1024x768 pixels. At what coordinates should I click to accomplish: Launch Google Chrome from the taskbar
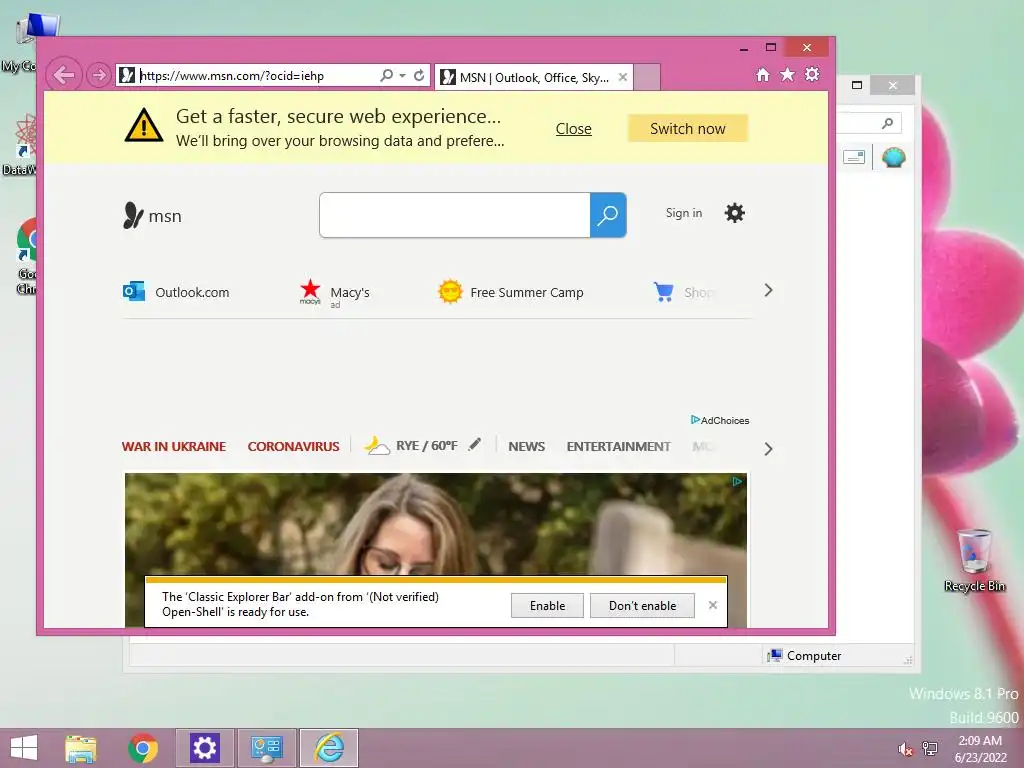point(142,748)
